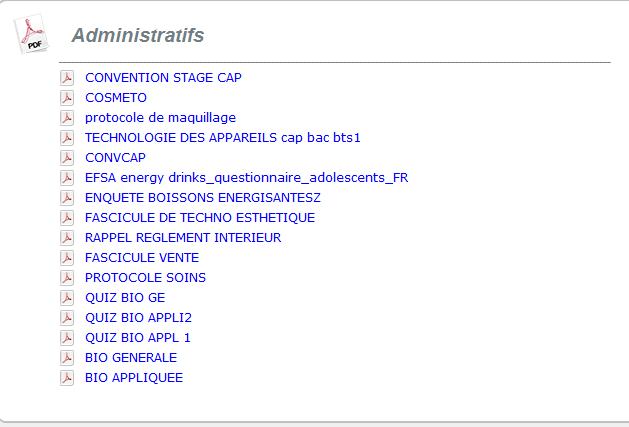Open RAPPEL REGLEMENT INTERIEUR link

coord(183,238)
